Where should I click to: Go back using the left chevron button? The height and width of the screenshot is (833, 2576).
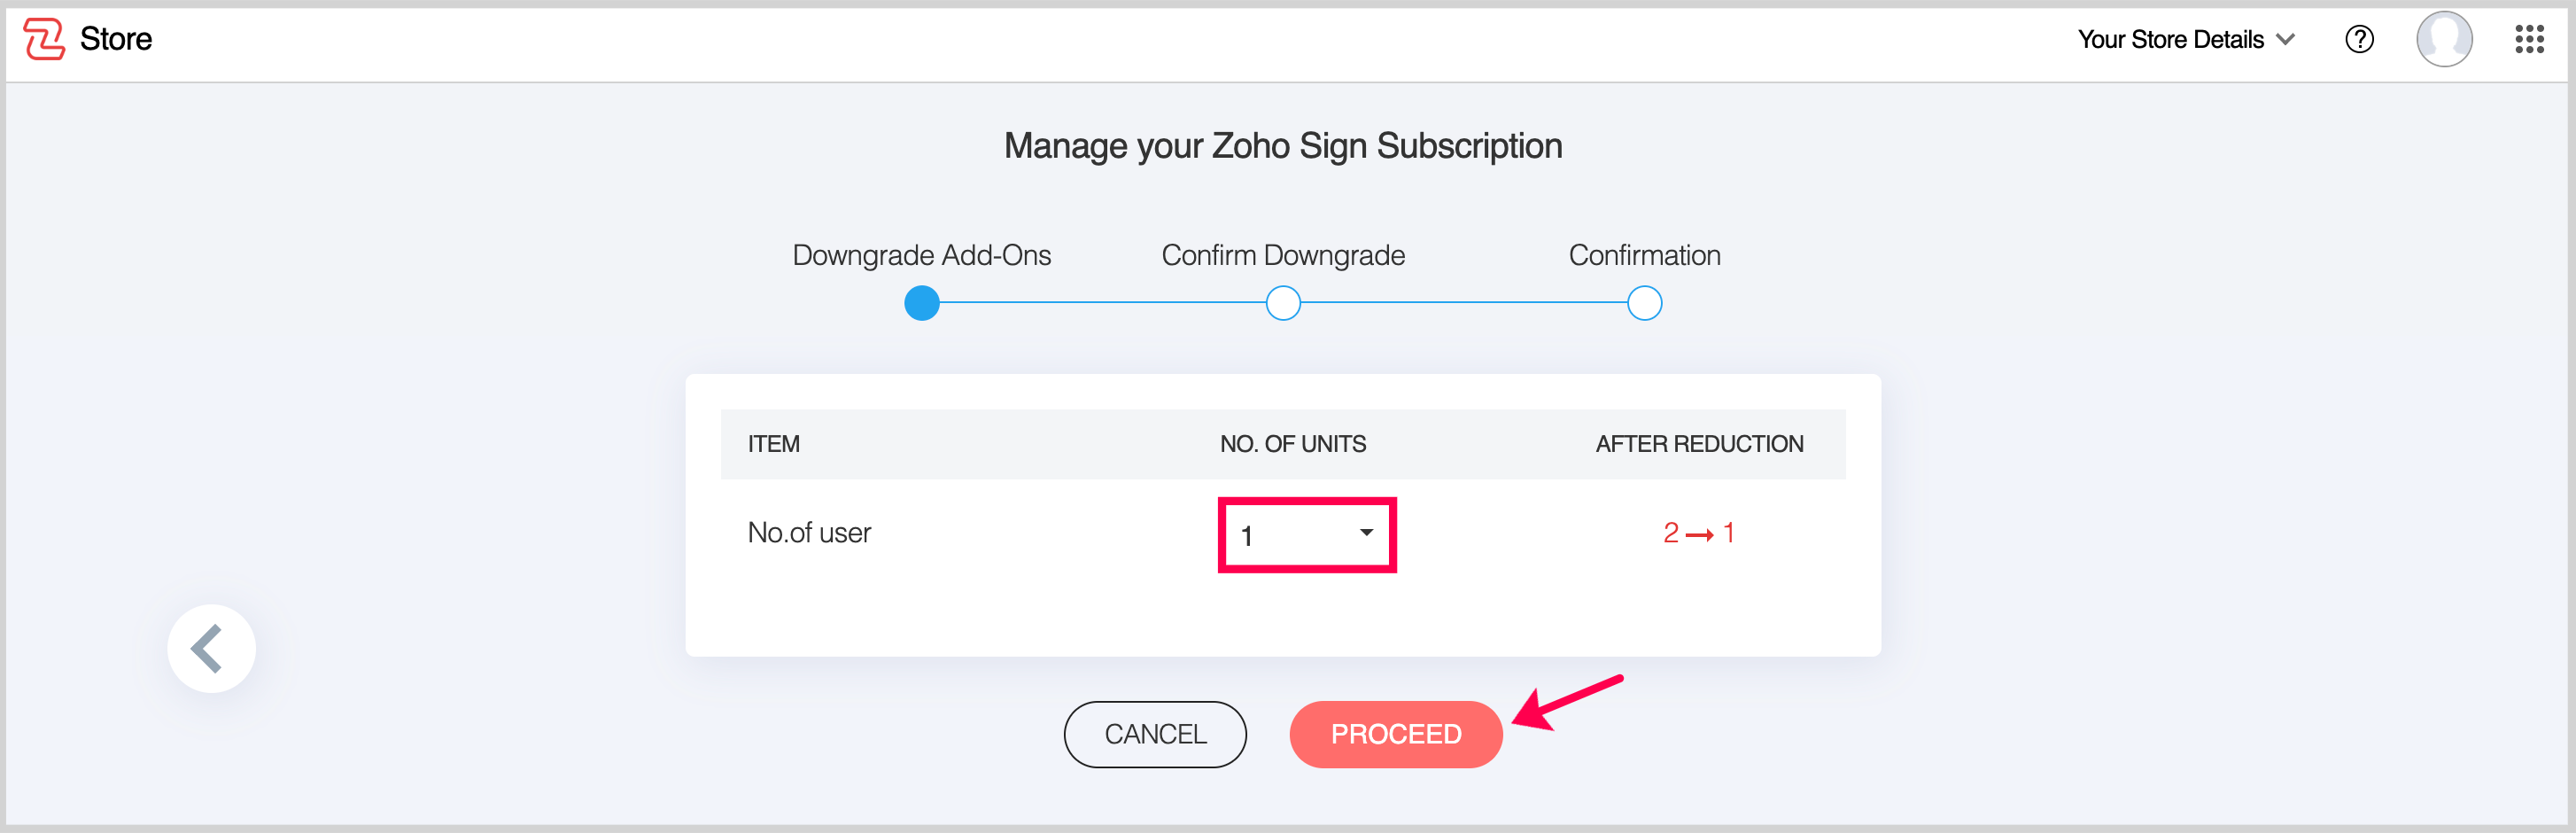tap(211, 648)
